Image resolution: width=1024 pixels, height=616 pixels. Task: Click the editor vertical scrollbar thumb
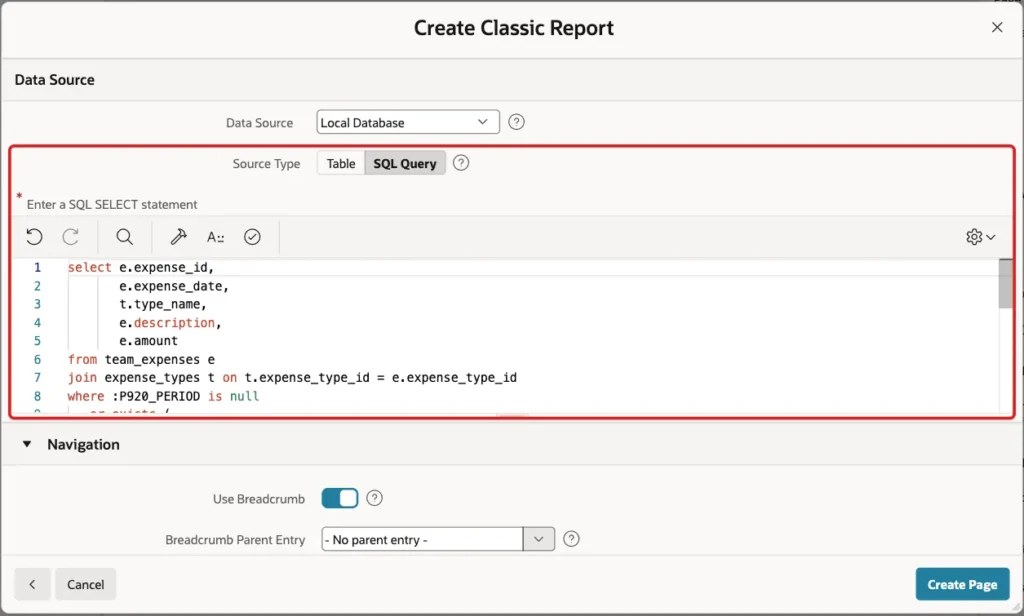coord(1006,284)
